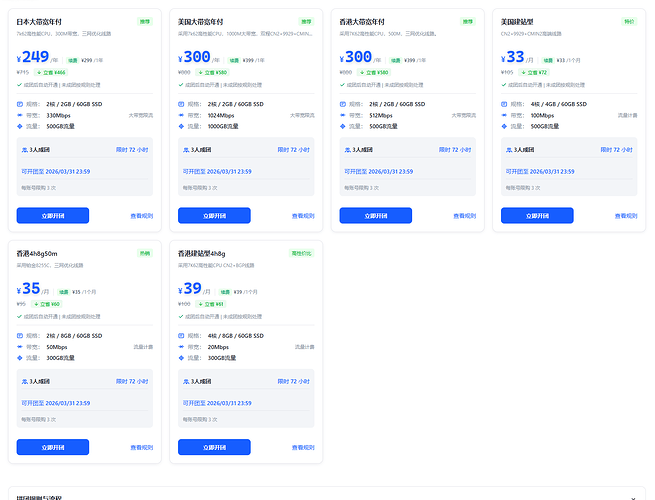Click 限时 72 小时 label in 美国建站型 card

pyautogui.click(x=617, y=150)
